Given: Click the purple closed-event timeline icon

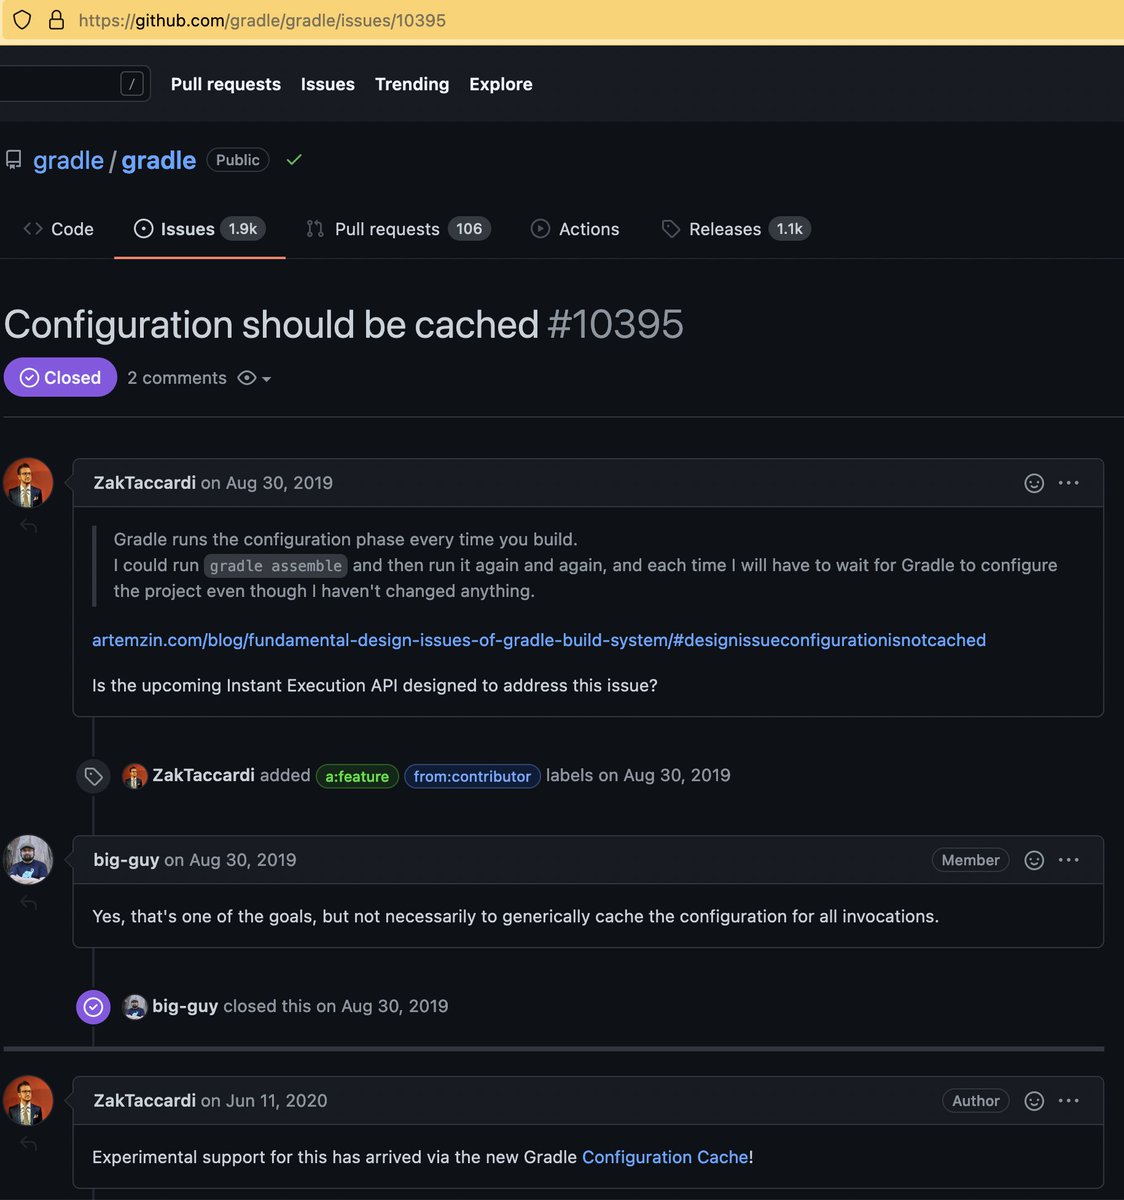Looking at the screenshot, I should (x=93, y=1007).
